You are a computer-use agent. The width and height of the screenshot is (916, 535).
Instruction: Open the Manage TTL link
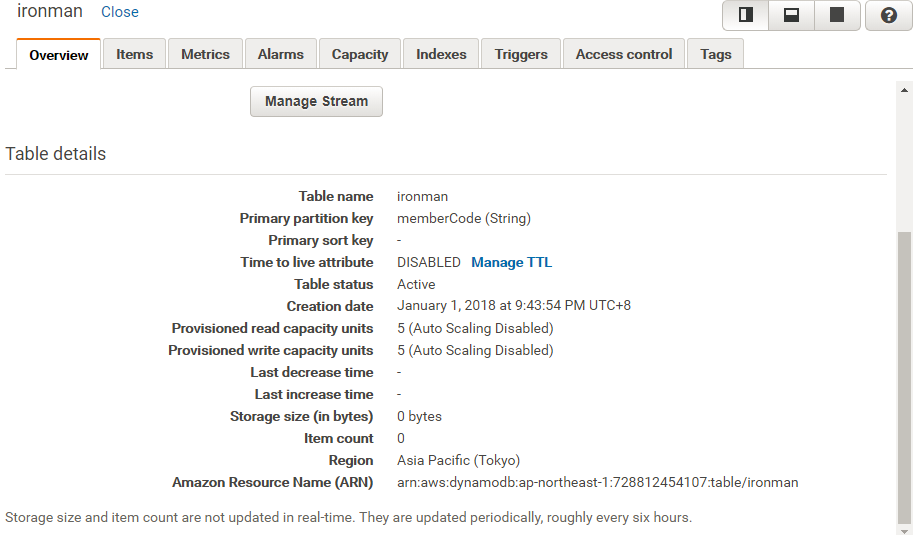511,262
